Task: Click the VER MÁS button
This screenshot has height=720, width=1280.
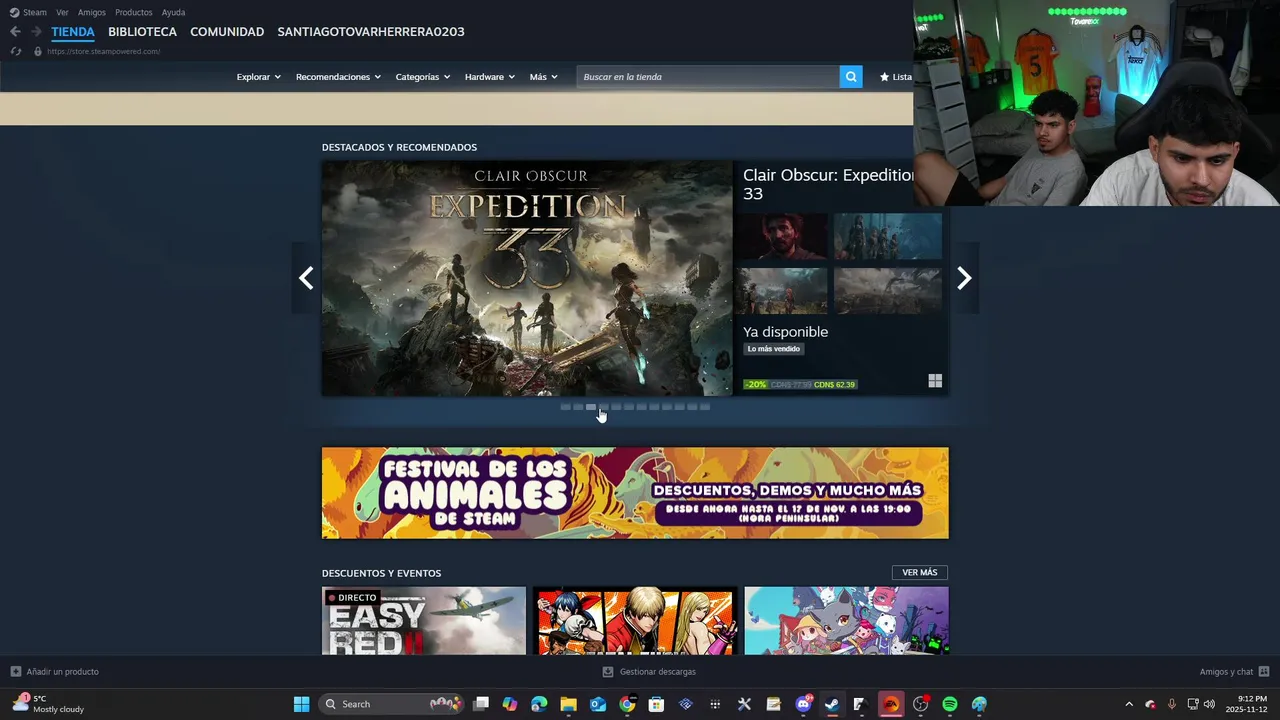Action: point(920,573)
